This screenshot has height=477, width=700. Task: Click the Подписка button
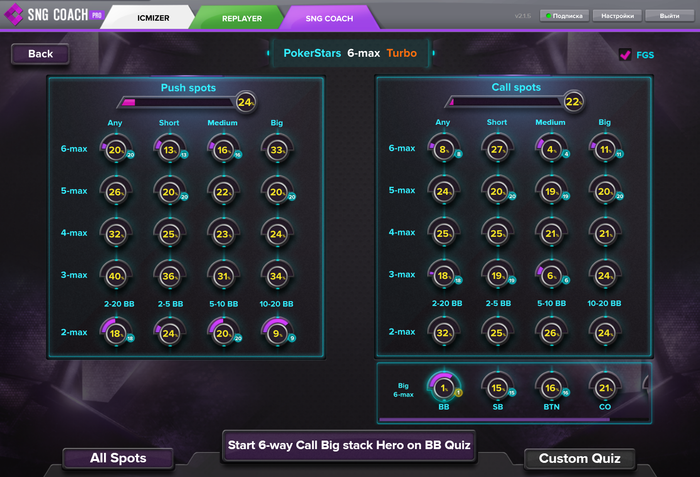(x=564, y=16)
